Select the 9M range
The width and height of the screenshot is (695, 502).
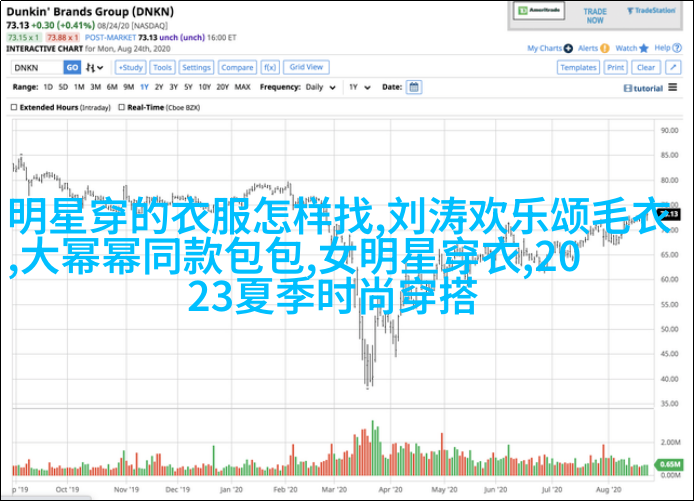pyautogui.click(x=129, y=87)
